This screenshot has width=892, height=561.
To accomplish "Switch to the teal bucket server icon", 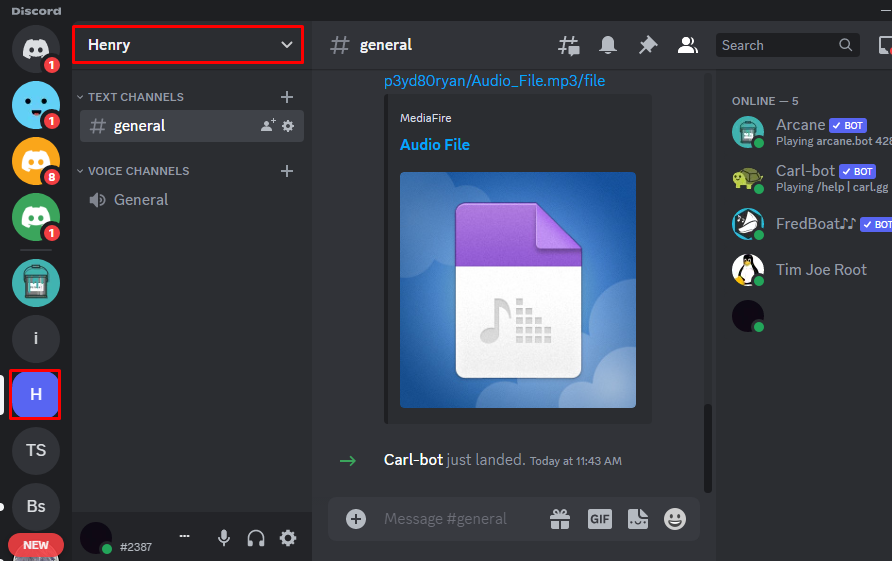I will 36,283.
